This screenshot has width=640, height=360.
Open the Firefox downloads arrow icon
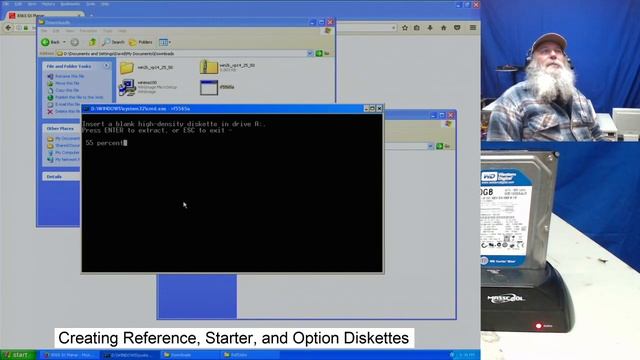tap(430, 28)
